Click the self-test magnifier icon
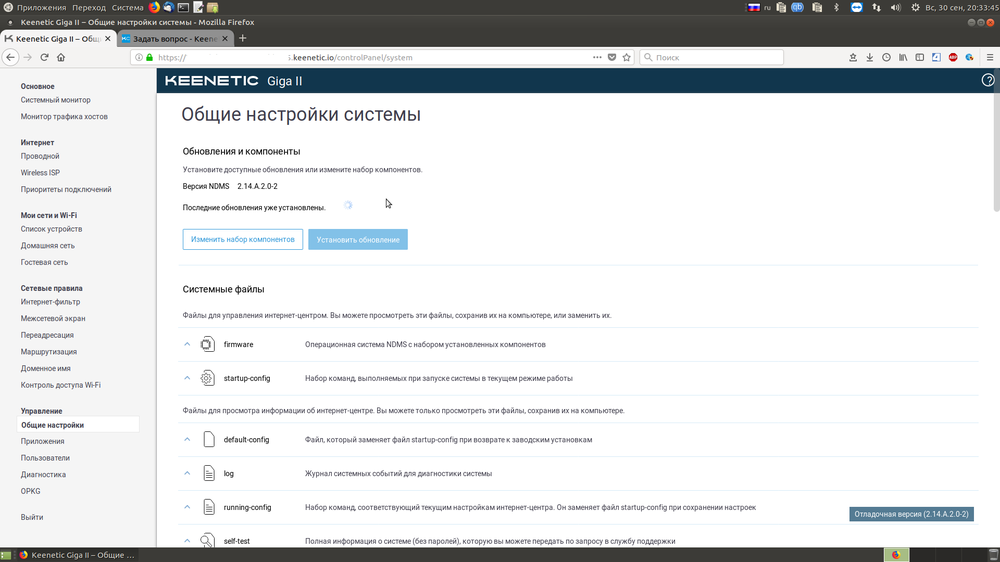The image size is (1000, 562). [x=207, y=540]
